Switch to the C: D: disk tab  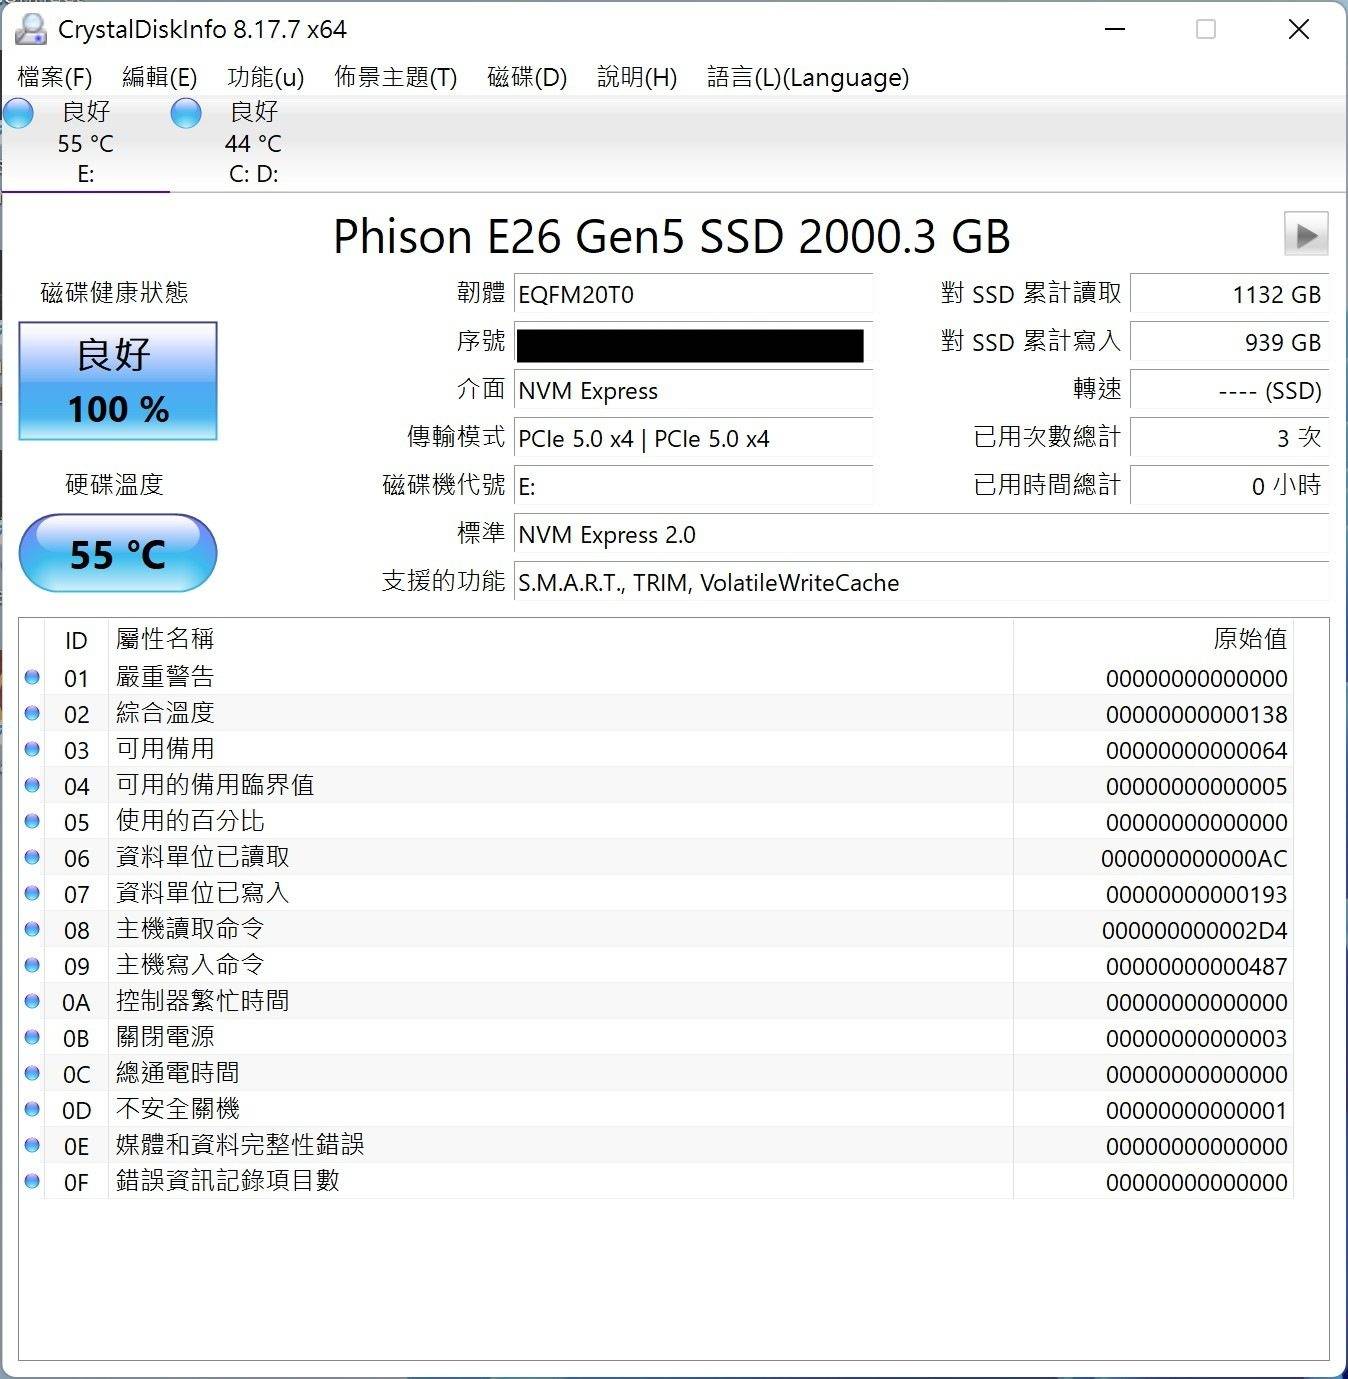(x=253, y=143)
